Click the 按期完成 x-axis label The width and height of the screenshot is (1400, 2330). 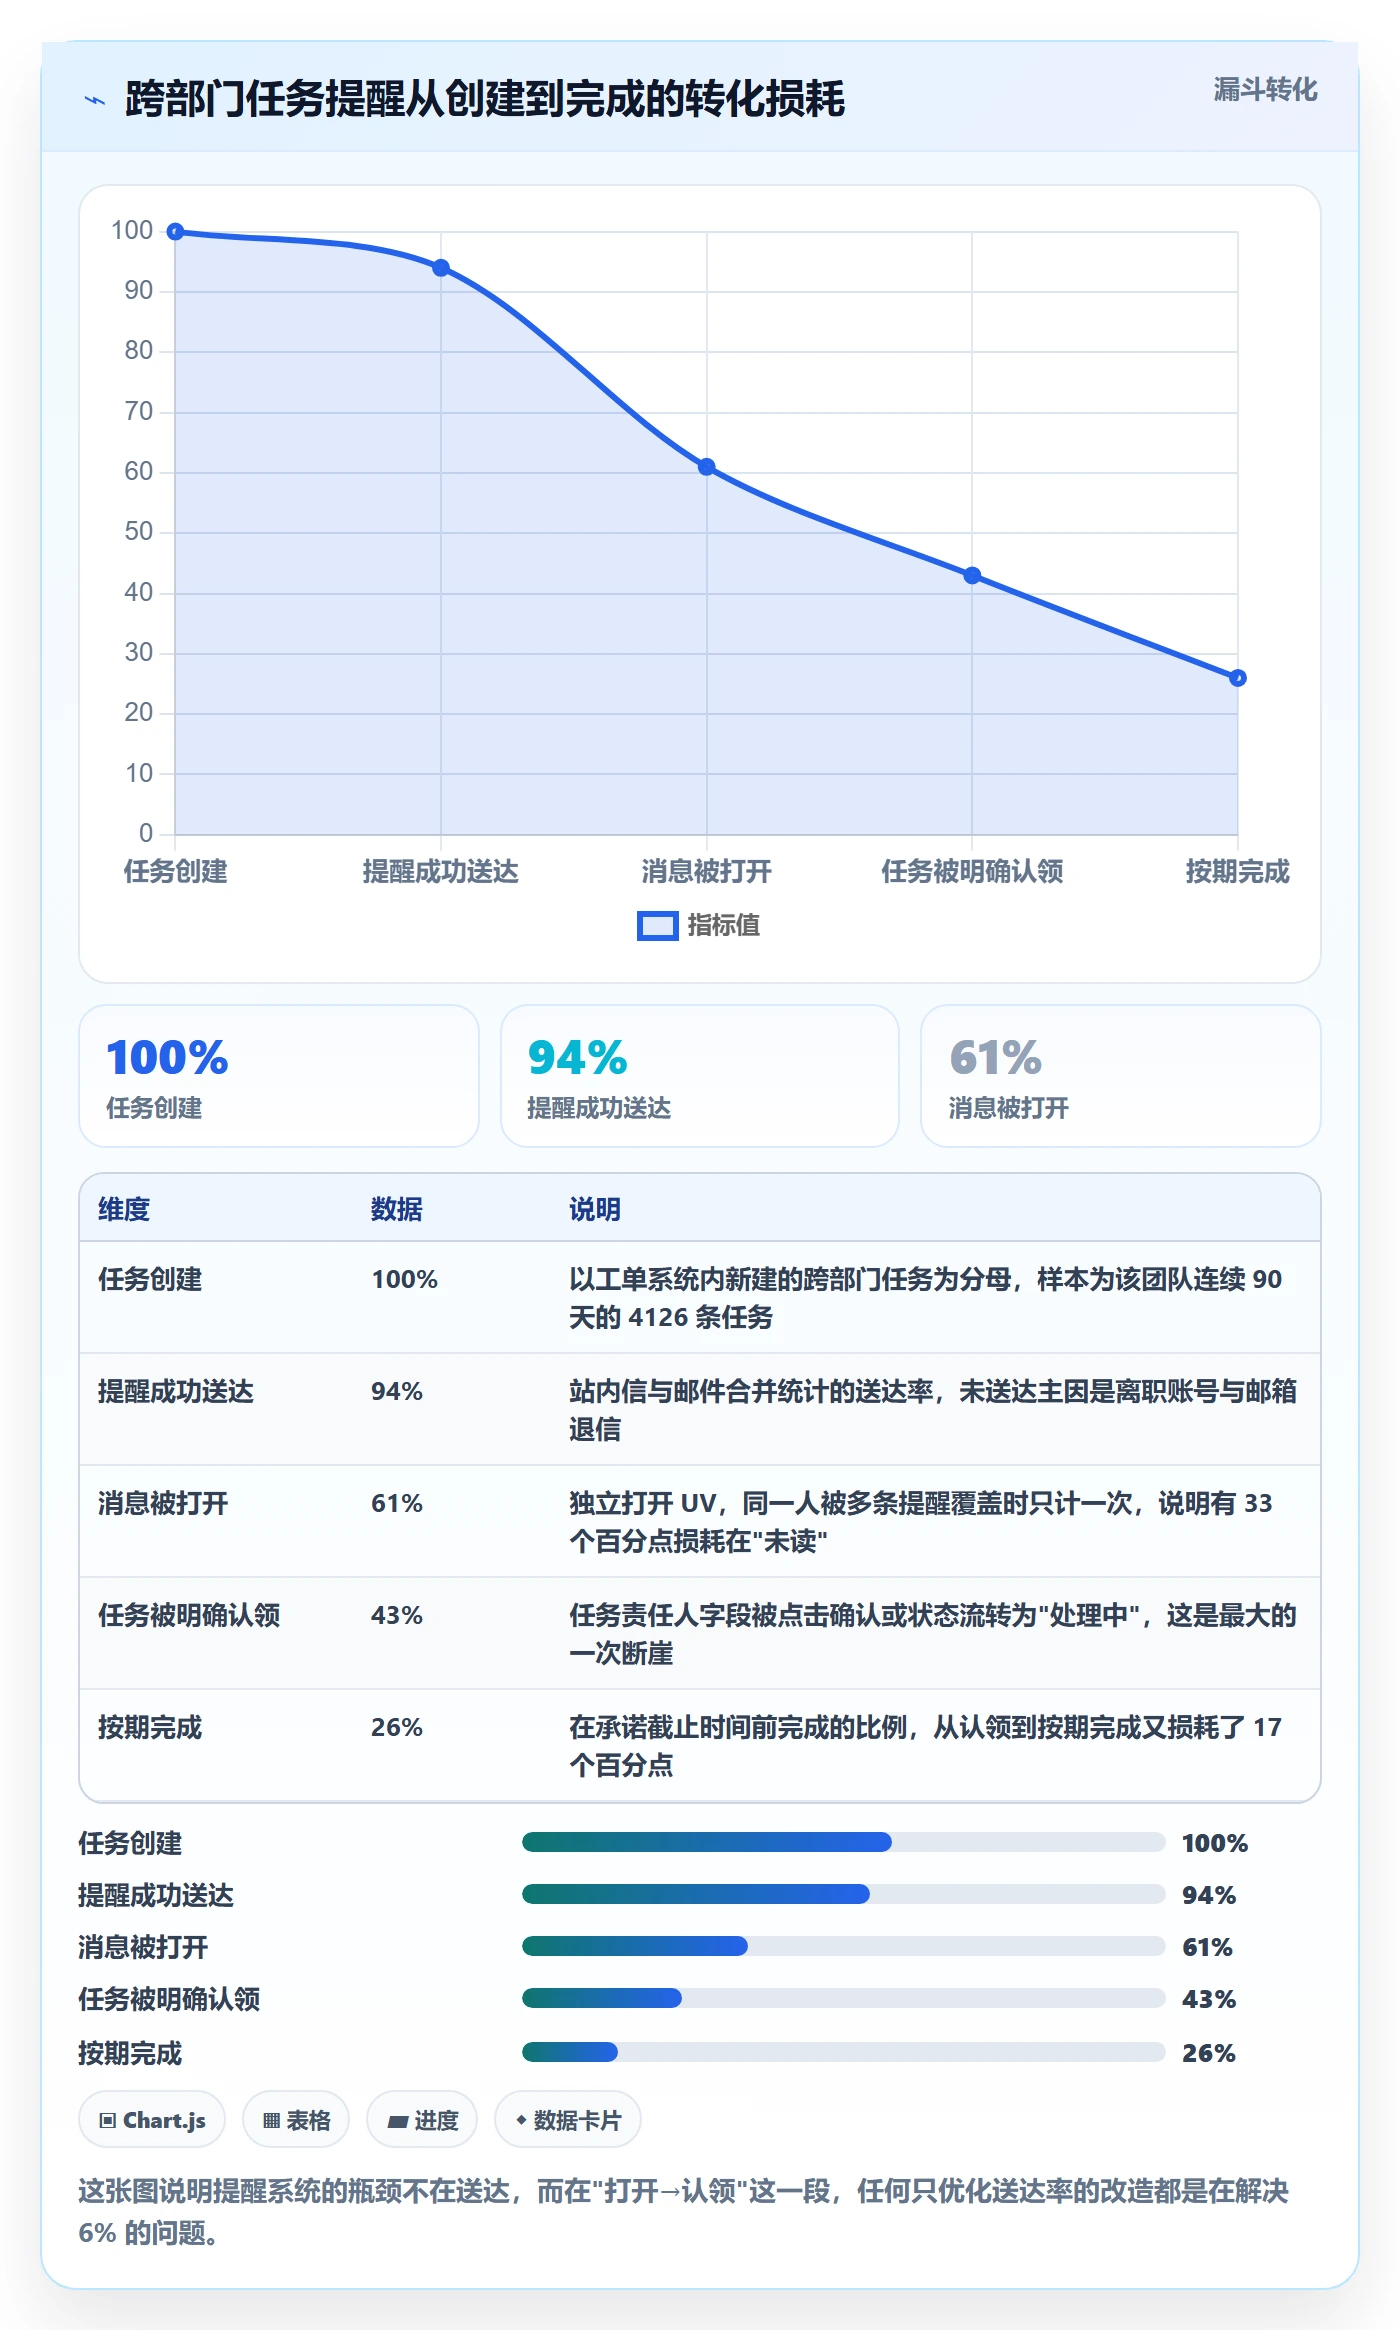click(x=1238, y=872)
